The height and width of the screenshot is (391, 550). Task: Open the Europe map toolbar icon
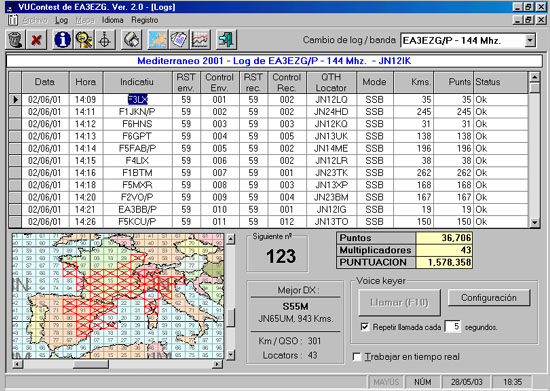(x=158, y=39)
